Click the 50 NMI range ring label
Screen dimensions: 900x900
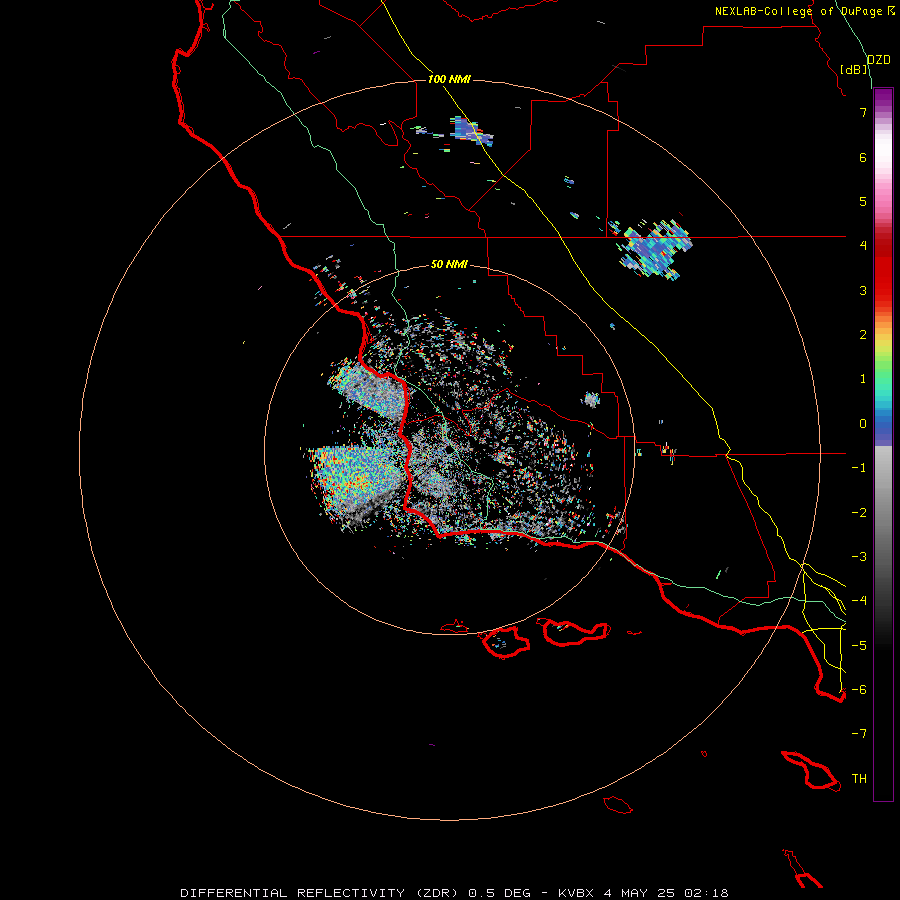click(x=449, y=264)
